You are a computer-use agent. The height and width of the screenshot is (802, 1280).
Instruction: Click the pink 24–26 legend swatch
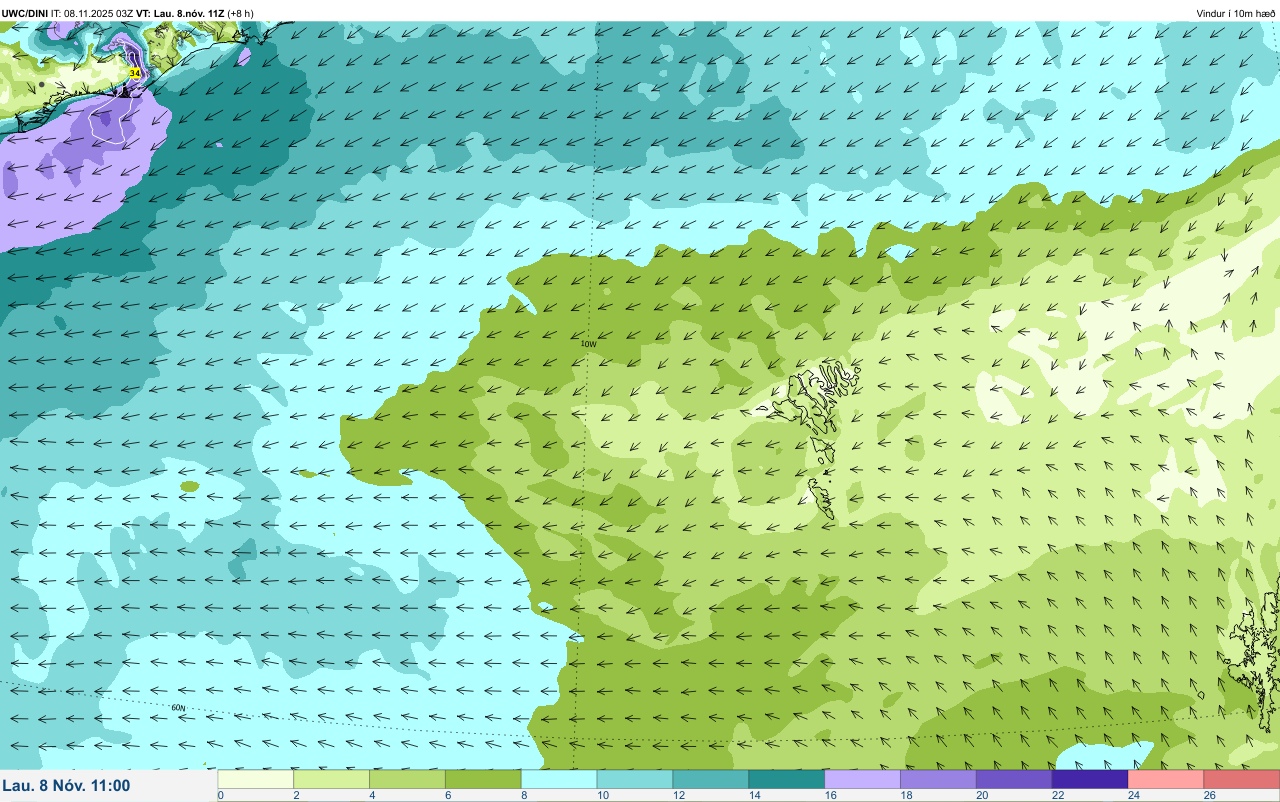[1167, 779]
